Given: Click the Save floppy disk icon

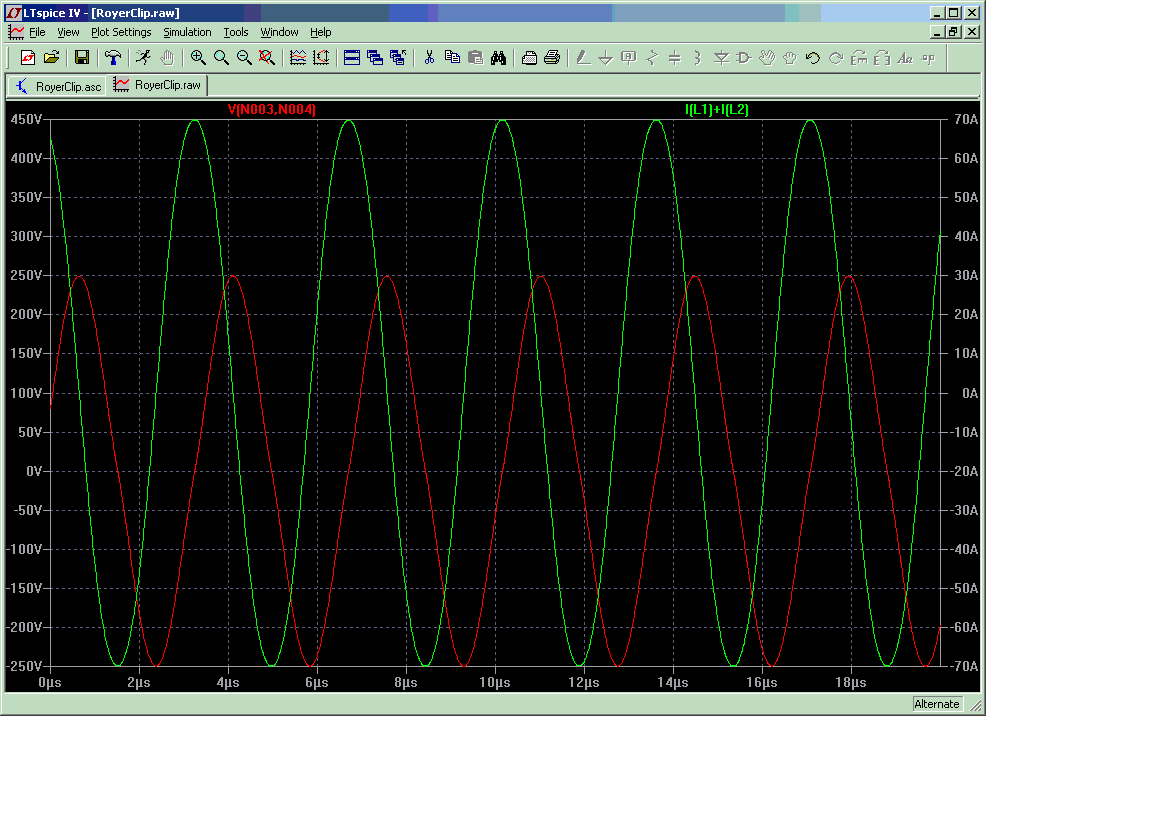Looking at the screenshot, I should (x=82, y=58).
